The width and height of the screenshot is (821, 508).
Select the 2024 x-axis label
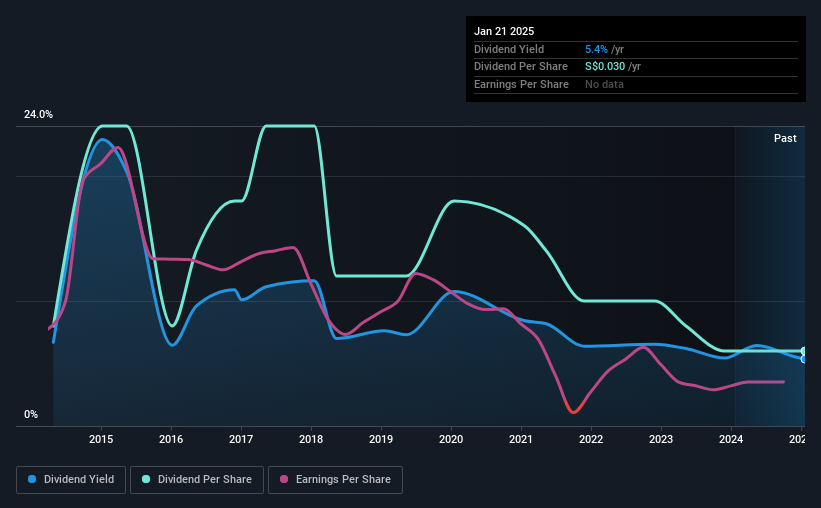[731, 439]
